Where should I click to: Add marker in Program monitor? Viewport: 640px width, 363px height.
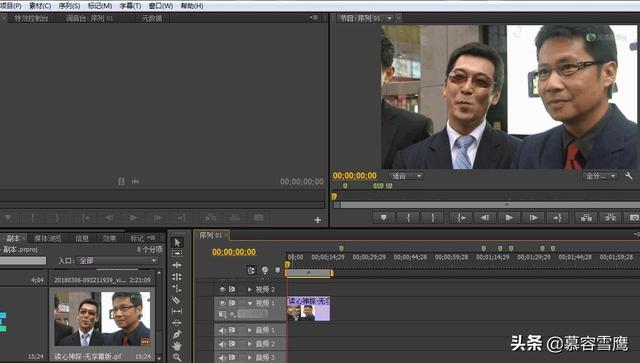(x=383, y=218)
